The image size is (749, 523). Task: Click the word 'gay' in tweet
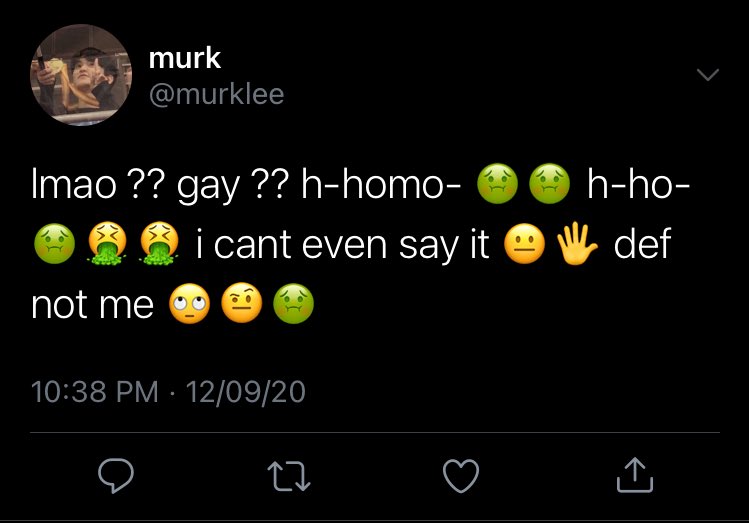pyautogui.click(x=207, y=187)
